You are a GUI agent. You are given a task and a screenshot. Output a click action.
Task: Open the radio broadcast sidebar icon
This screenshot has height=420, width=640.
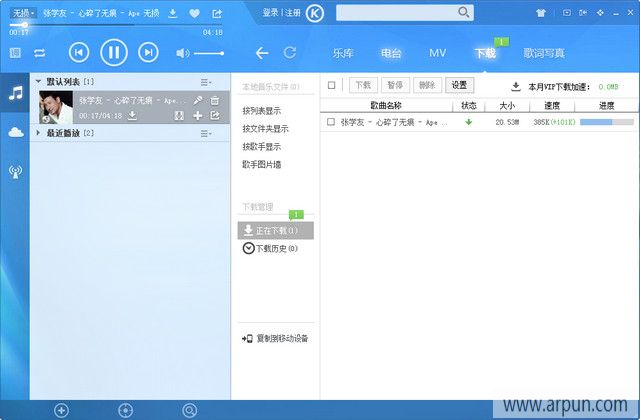(x=16, y=172)
